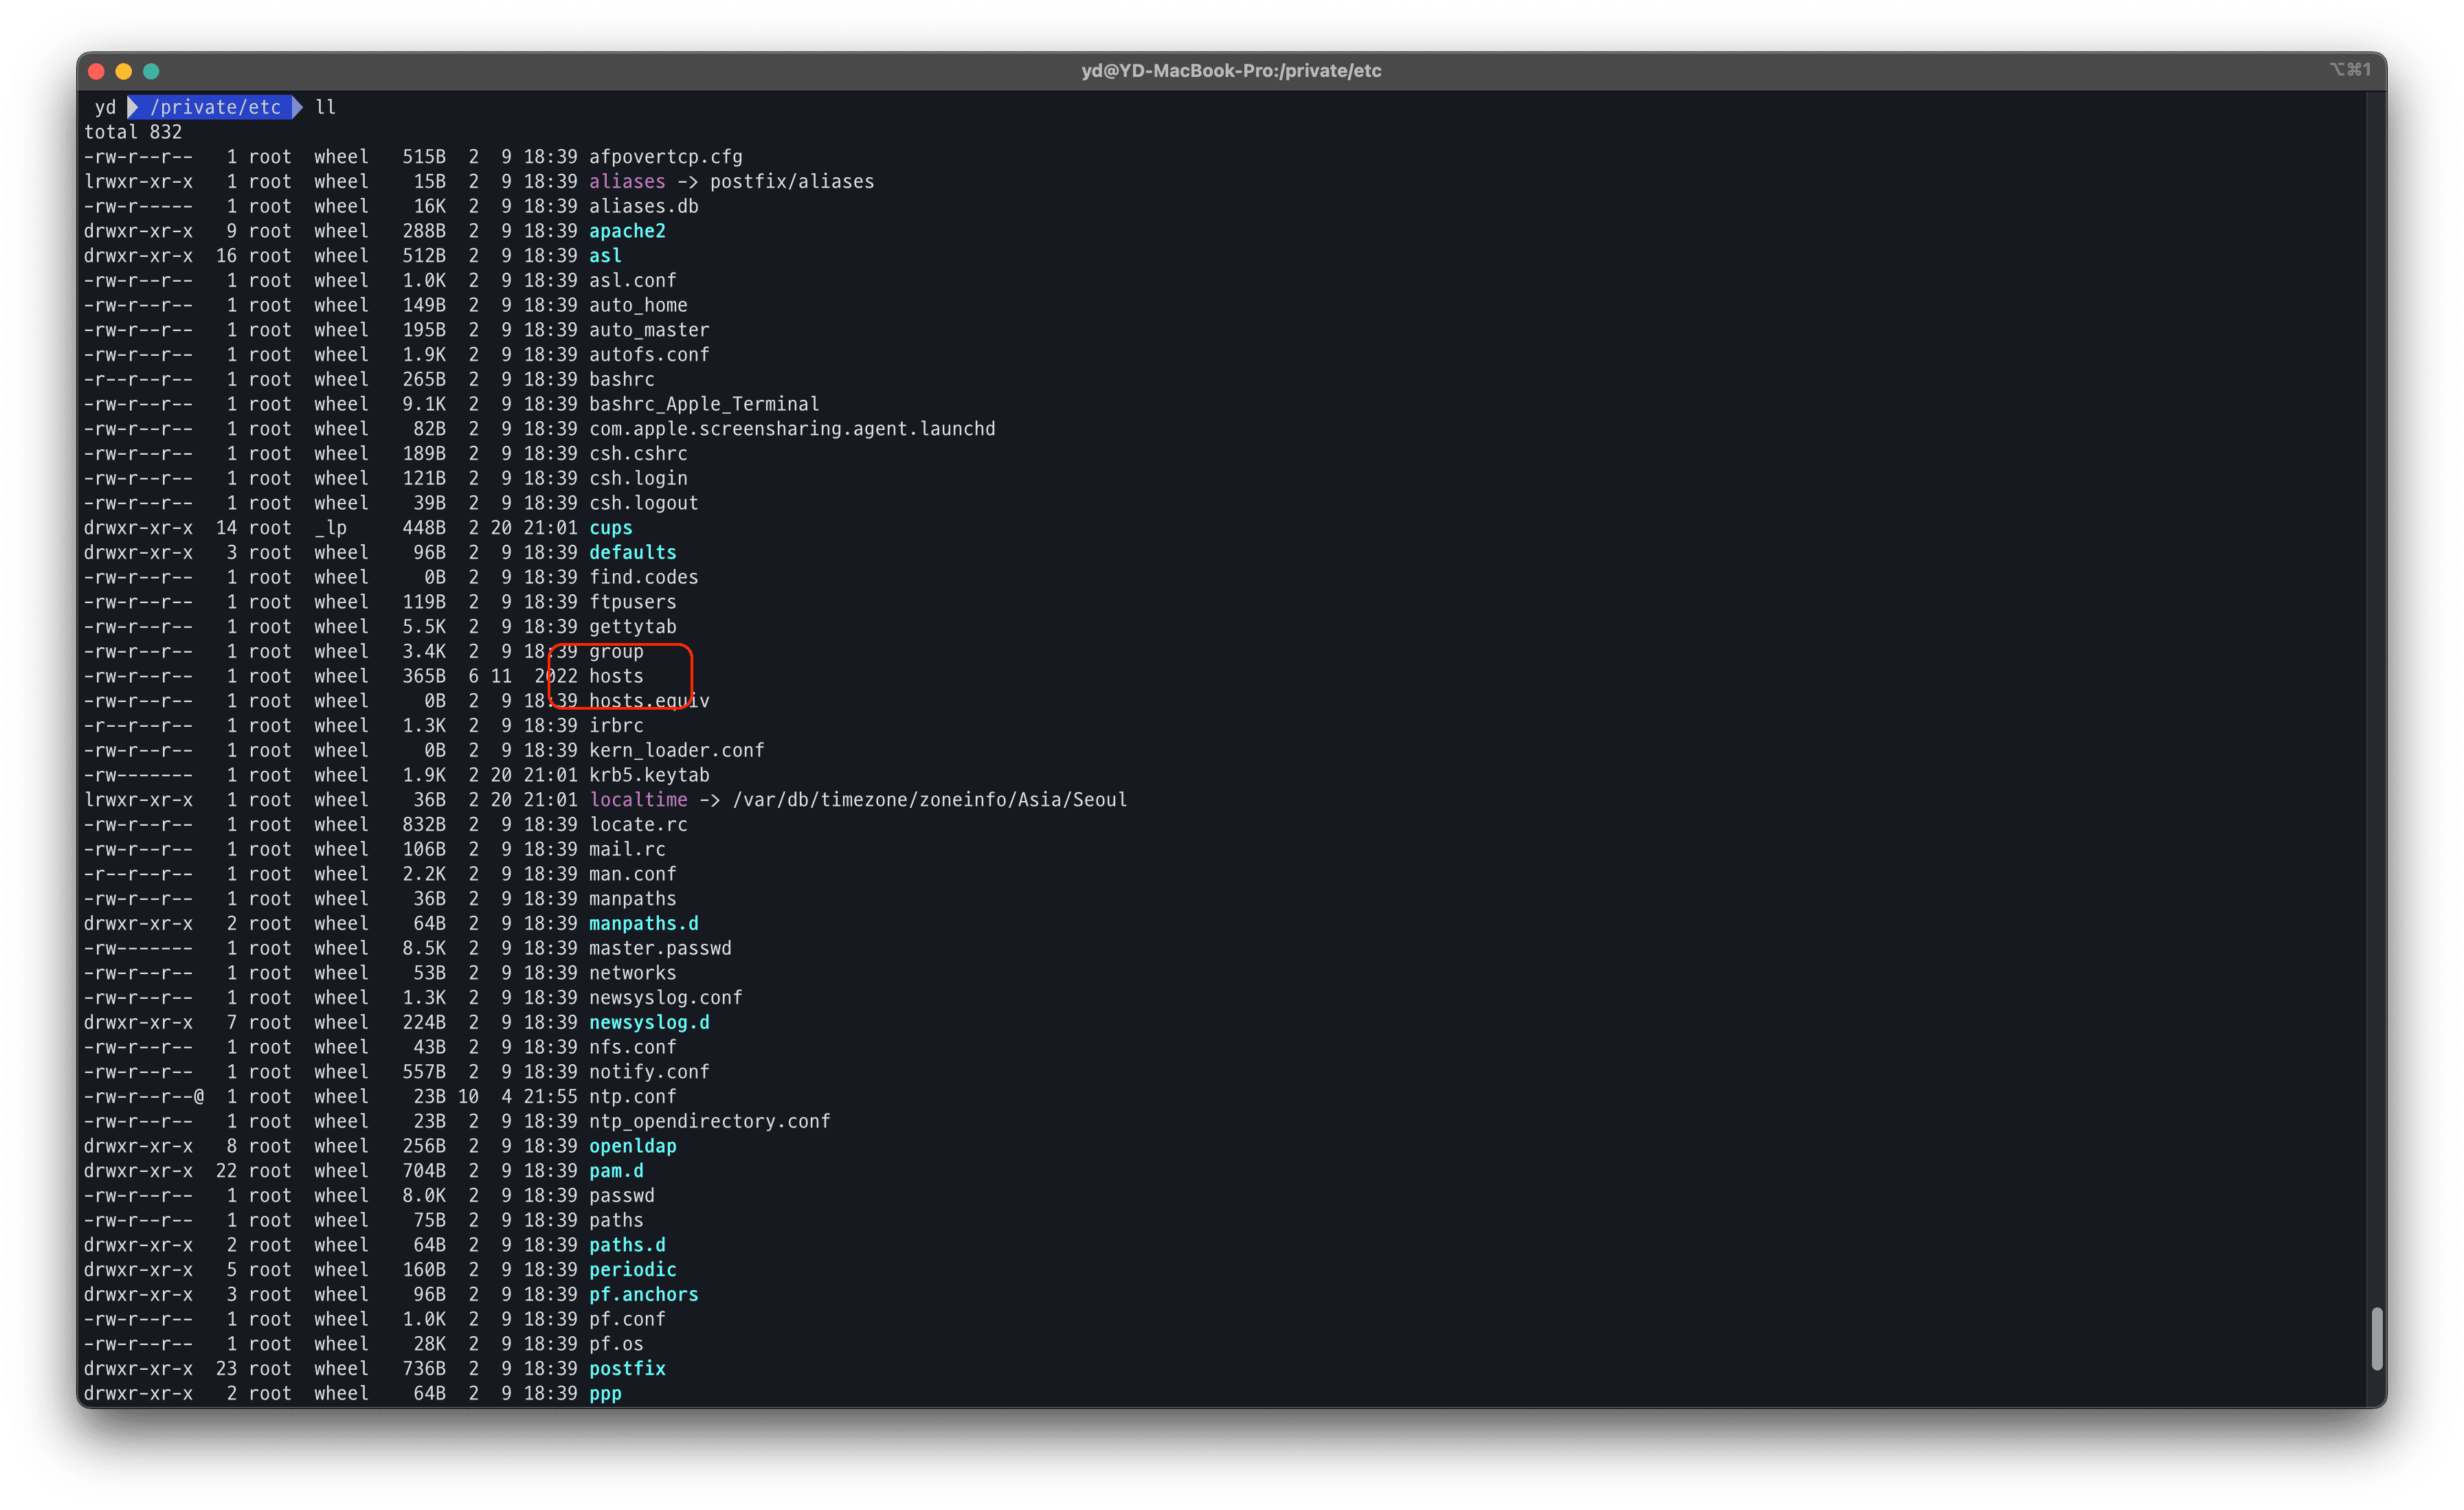Click the hosts filename inside red box
The image size is (2464, 1510).
pyautogui.click(x=616, y=676)
